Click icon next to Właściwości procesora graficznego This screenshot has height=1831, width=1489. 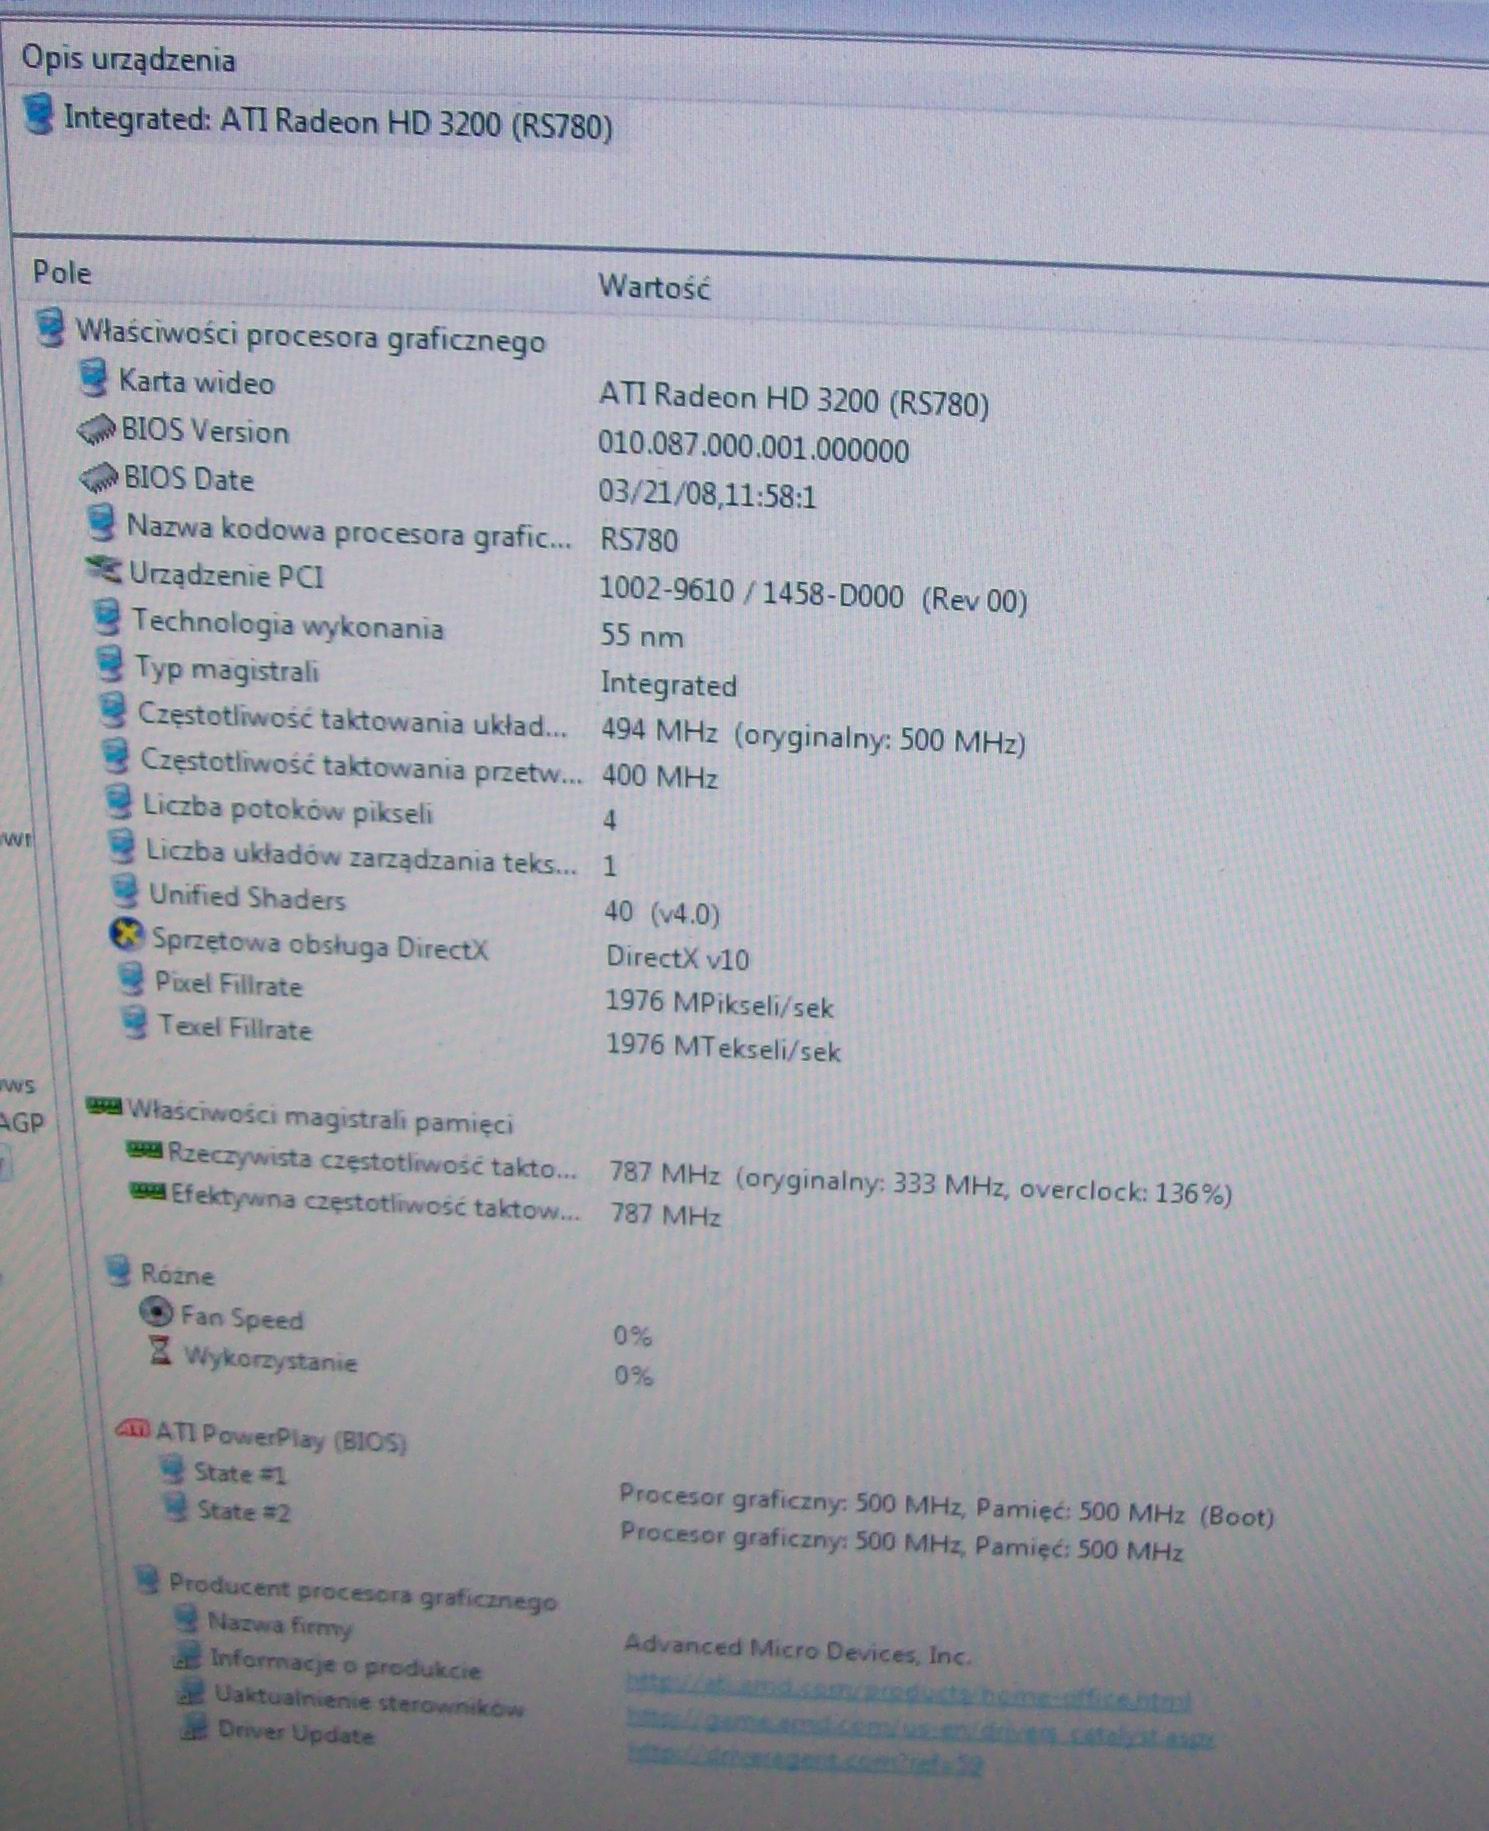50,327
